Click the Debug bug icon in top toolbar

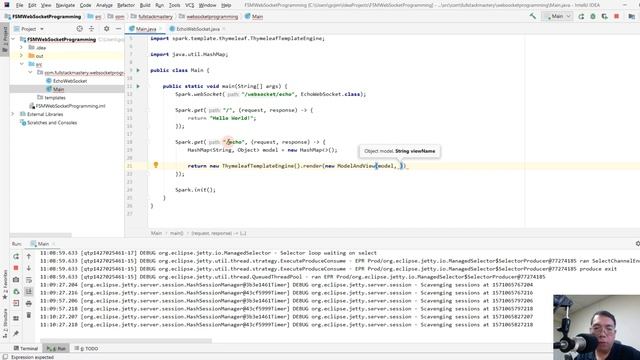click(x=593, y=16)
